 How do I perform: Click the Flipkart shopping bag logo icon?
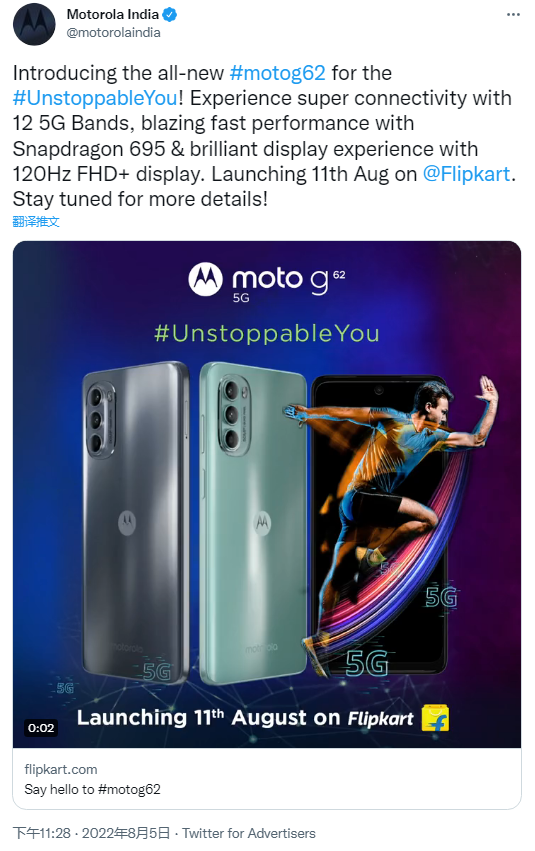[435, 717]
